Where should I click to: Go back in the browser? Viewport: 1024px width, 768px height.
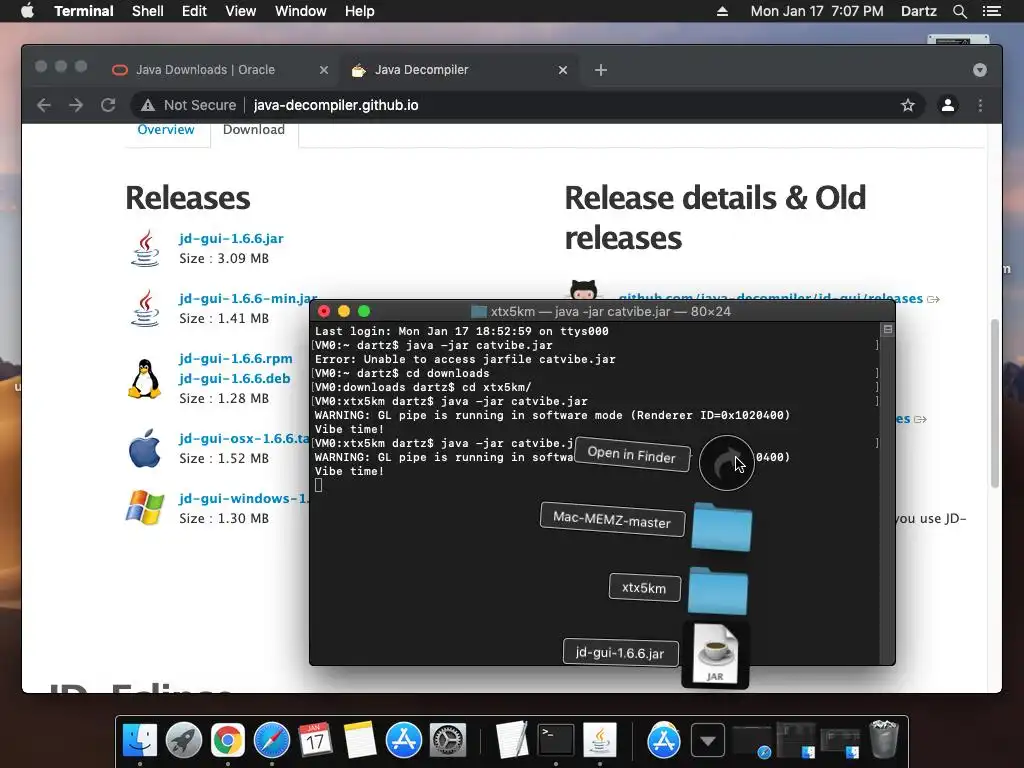point(44,105)
